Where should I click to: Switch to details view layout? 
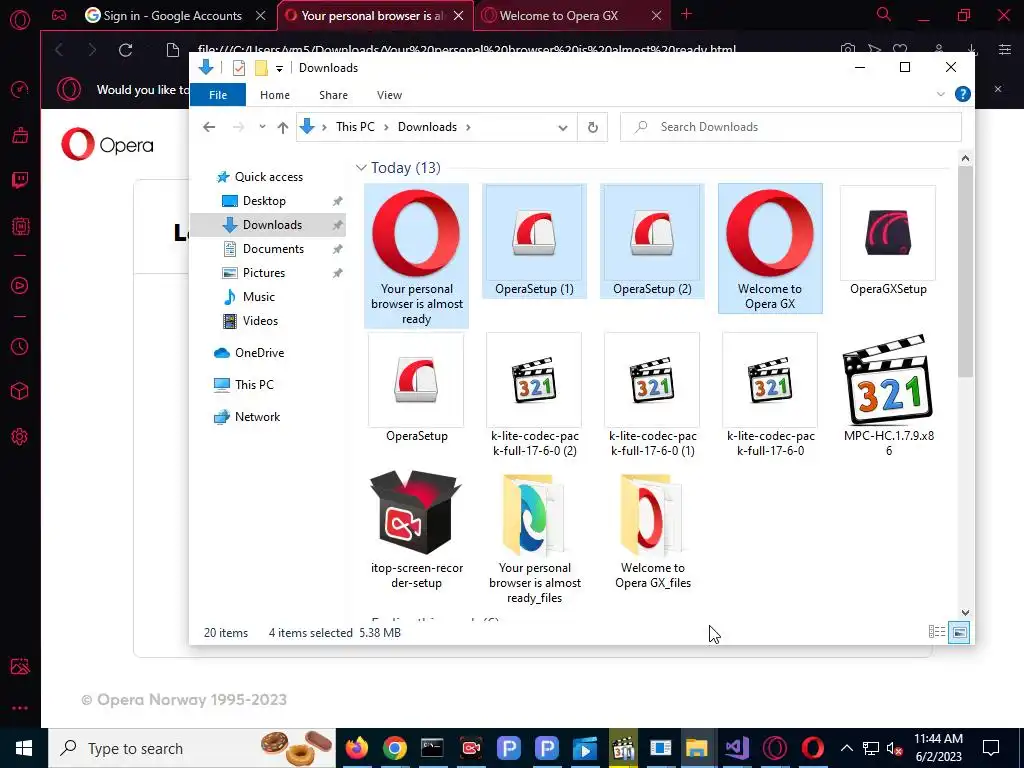coord(936,632)
